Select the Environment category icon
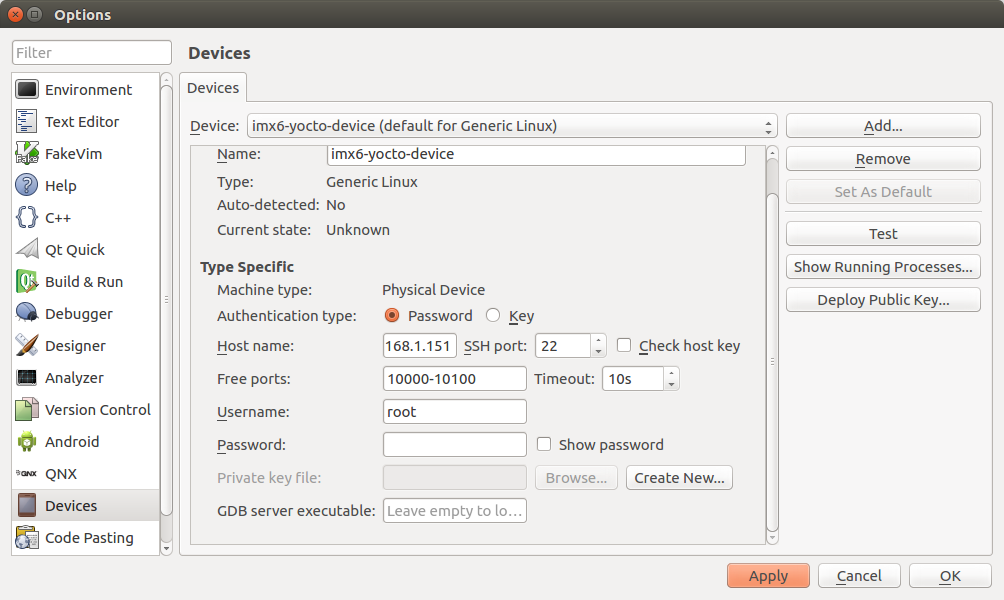 (27, 90)
